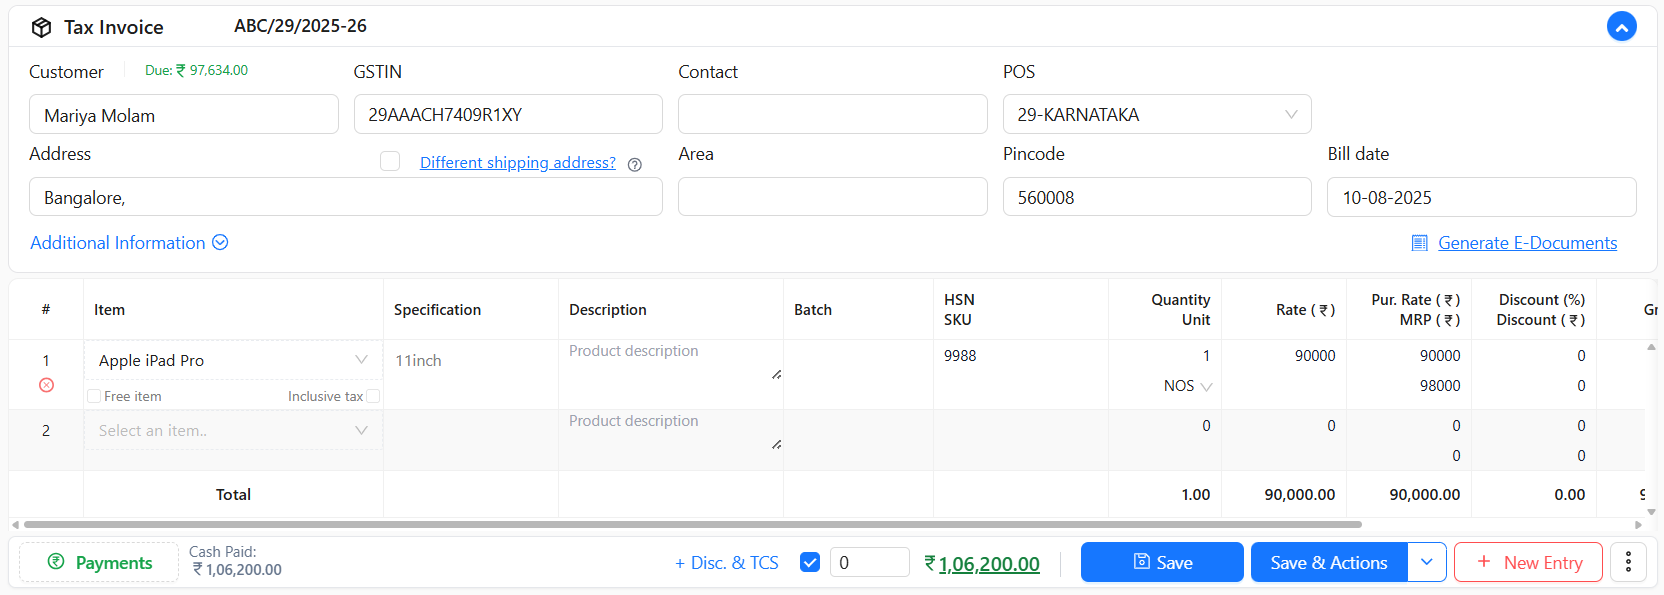Viewport: 1664px width, 595px height.
Task: Click the Generate E-Documents icon
Action: click(1419, 243)
